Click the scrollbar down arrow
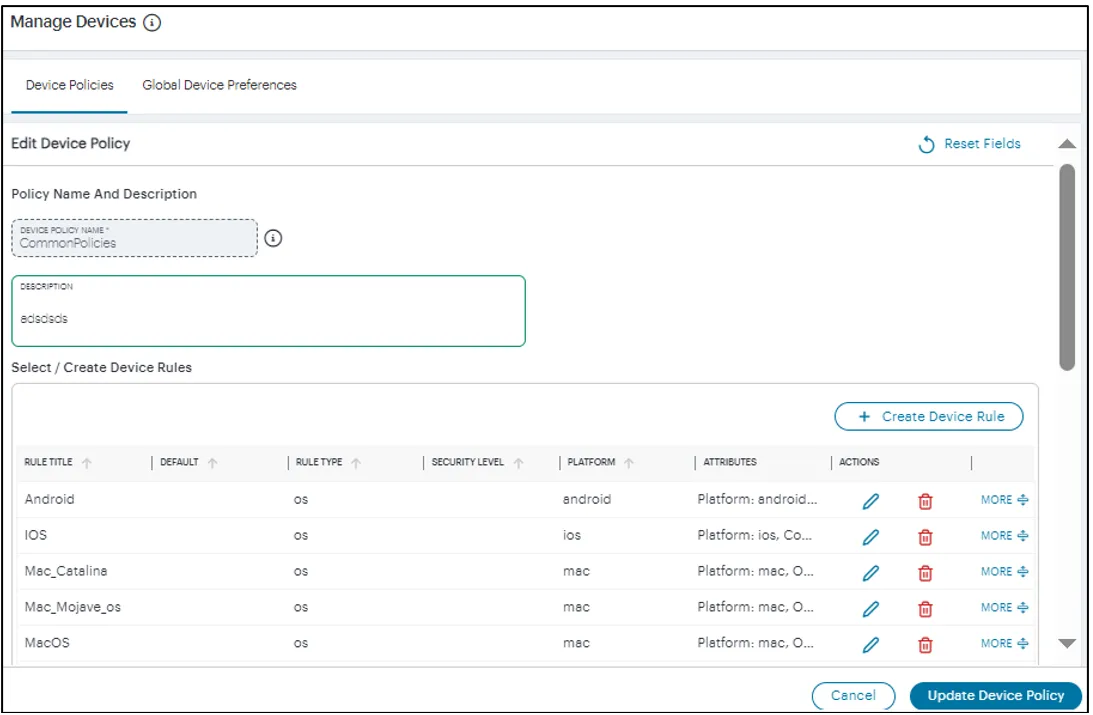 (x=1067, y=643)
